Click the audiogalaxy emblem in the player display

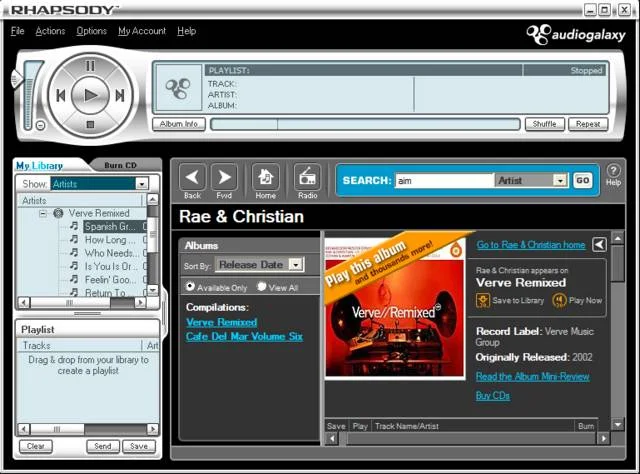tap(179, 88)
